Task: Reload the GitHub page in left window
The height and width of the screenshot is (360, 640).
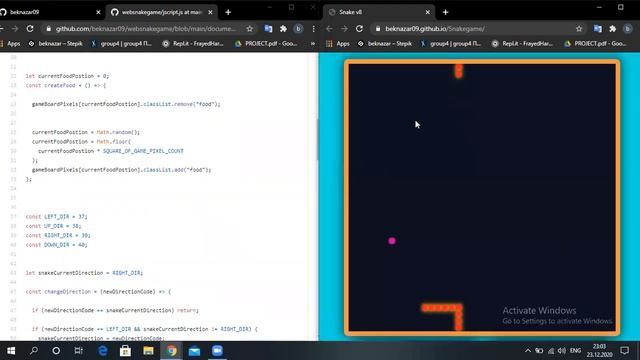Action: (x=30, y=29)
